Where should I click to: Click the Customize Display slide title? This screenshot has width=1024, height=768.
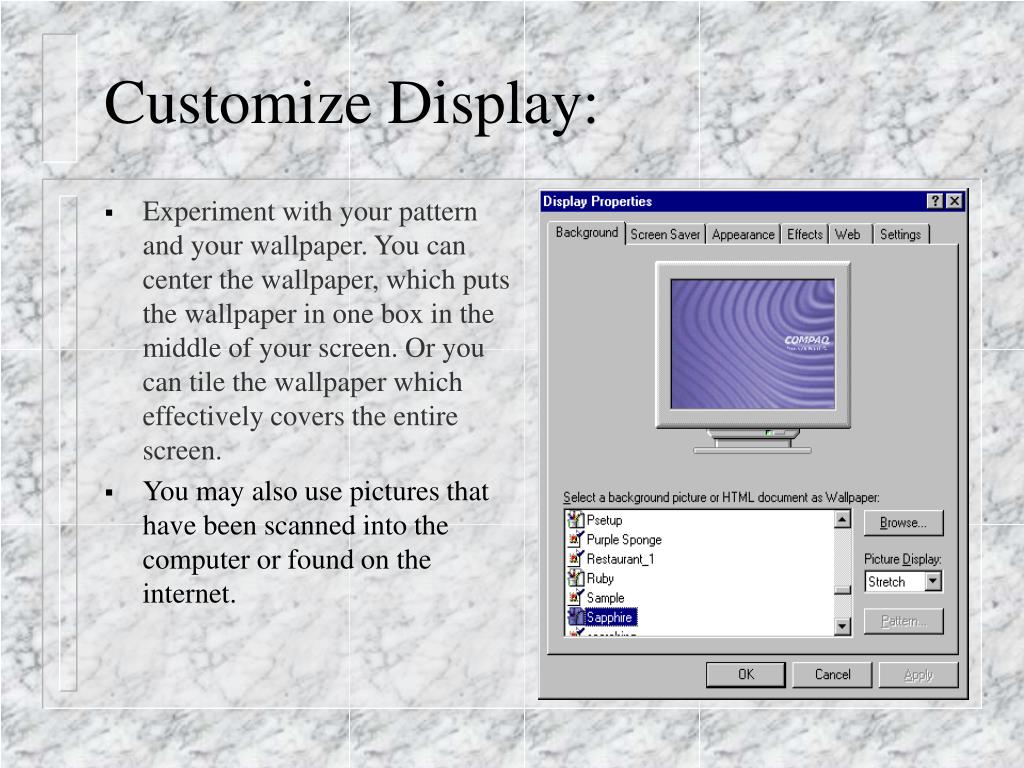pos(351,103)
